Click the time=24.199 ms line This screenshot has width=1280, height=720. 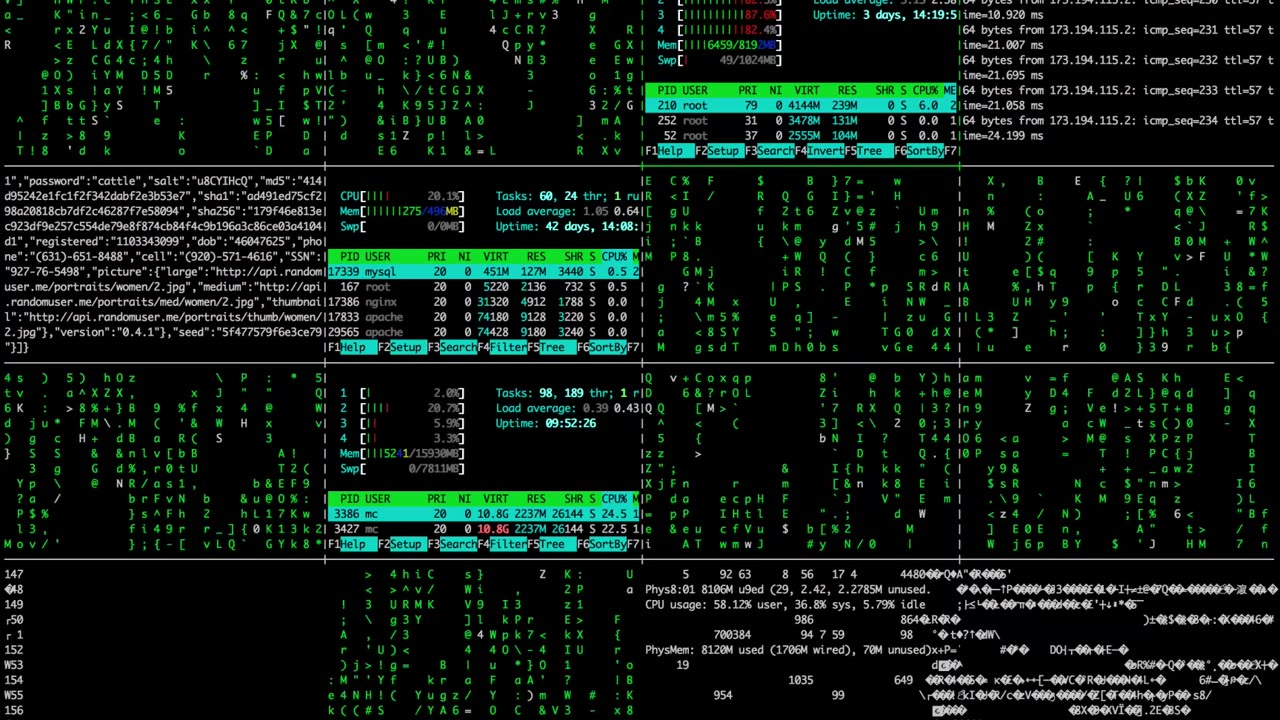click(x=1003, y=136)
